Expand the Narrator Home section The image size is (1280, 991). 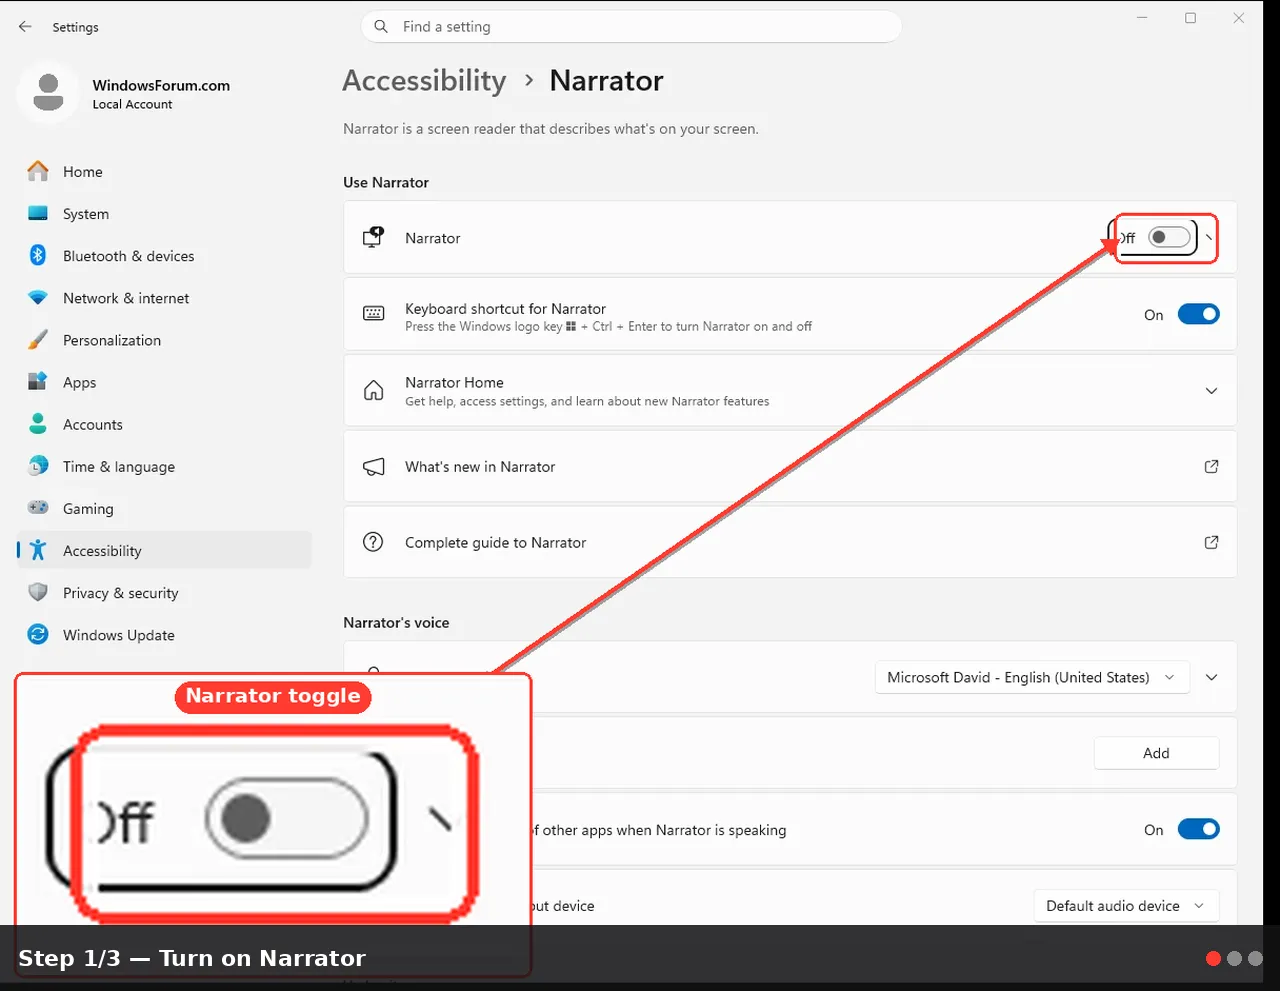point(1211,390)
